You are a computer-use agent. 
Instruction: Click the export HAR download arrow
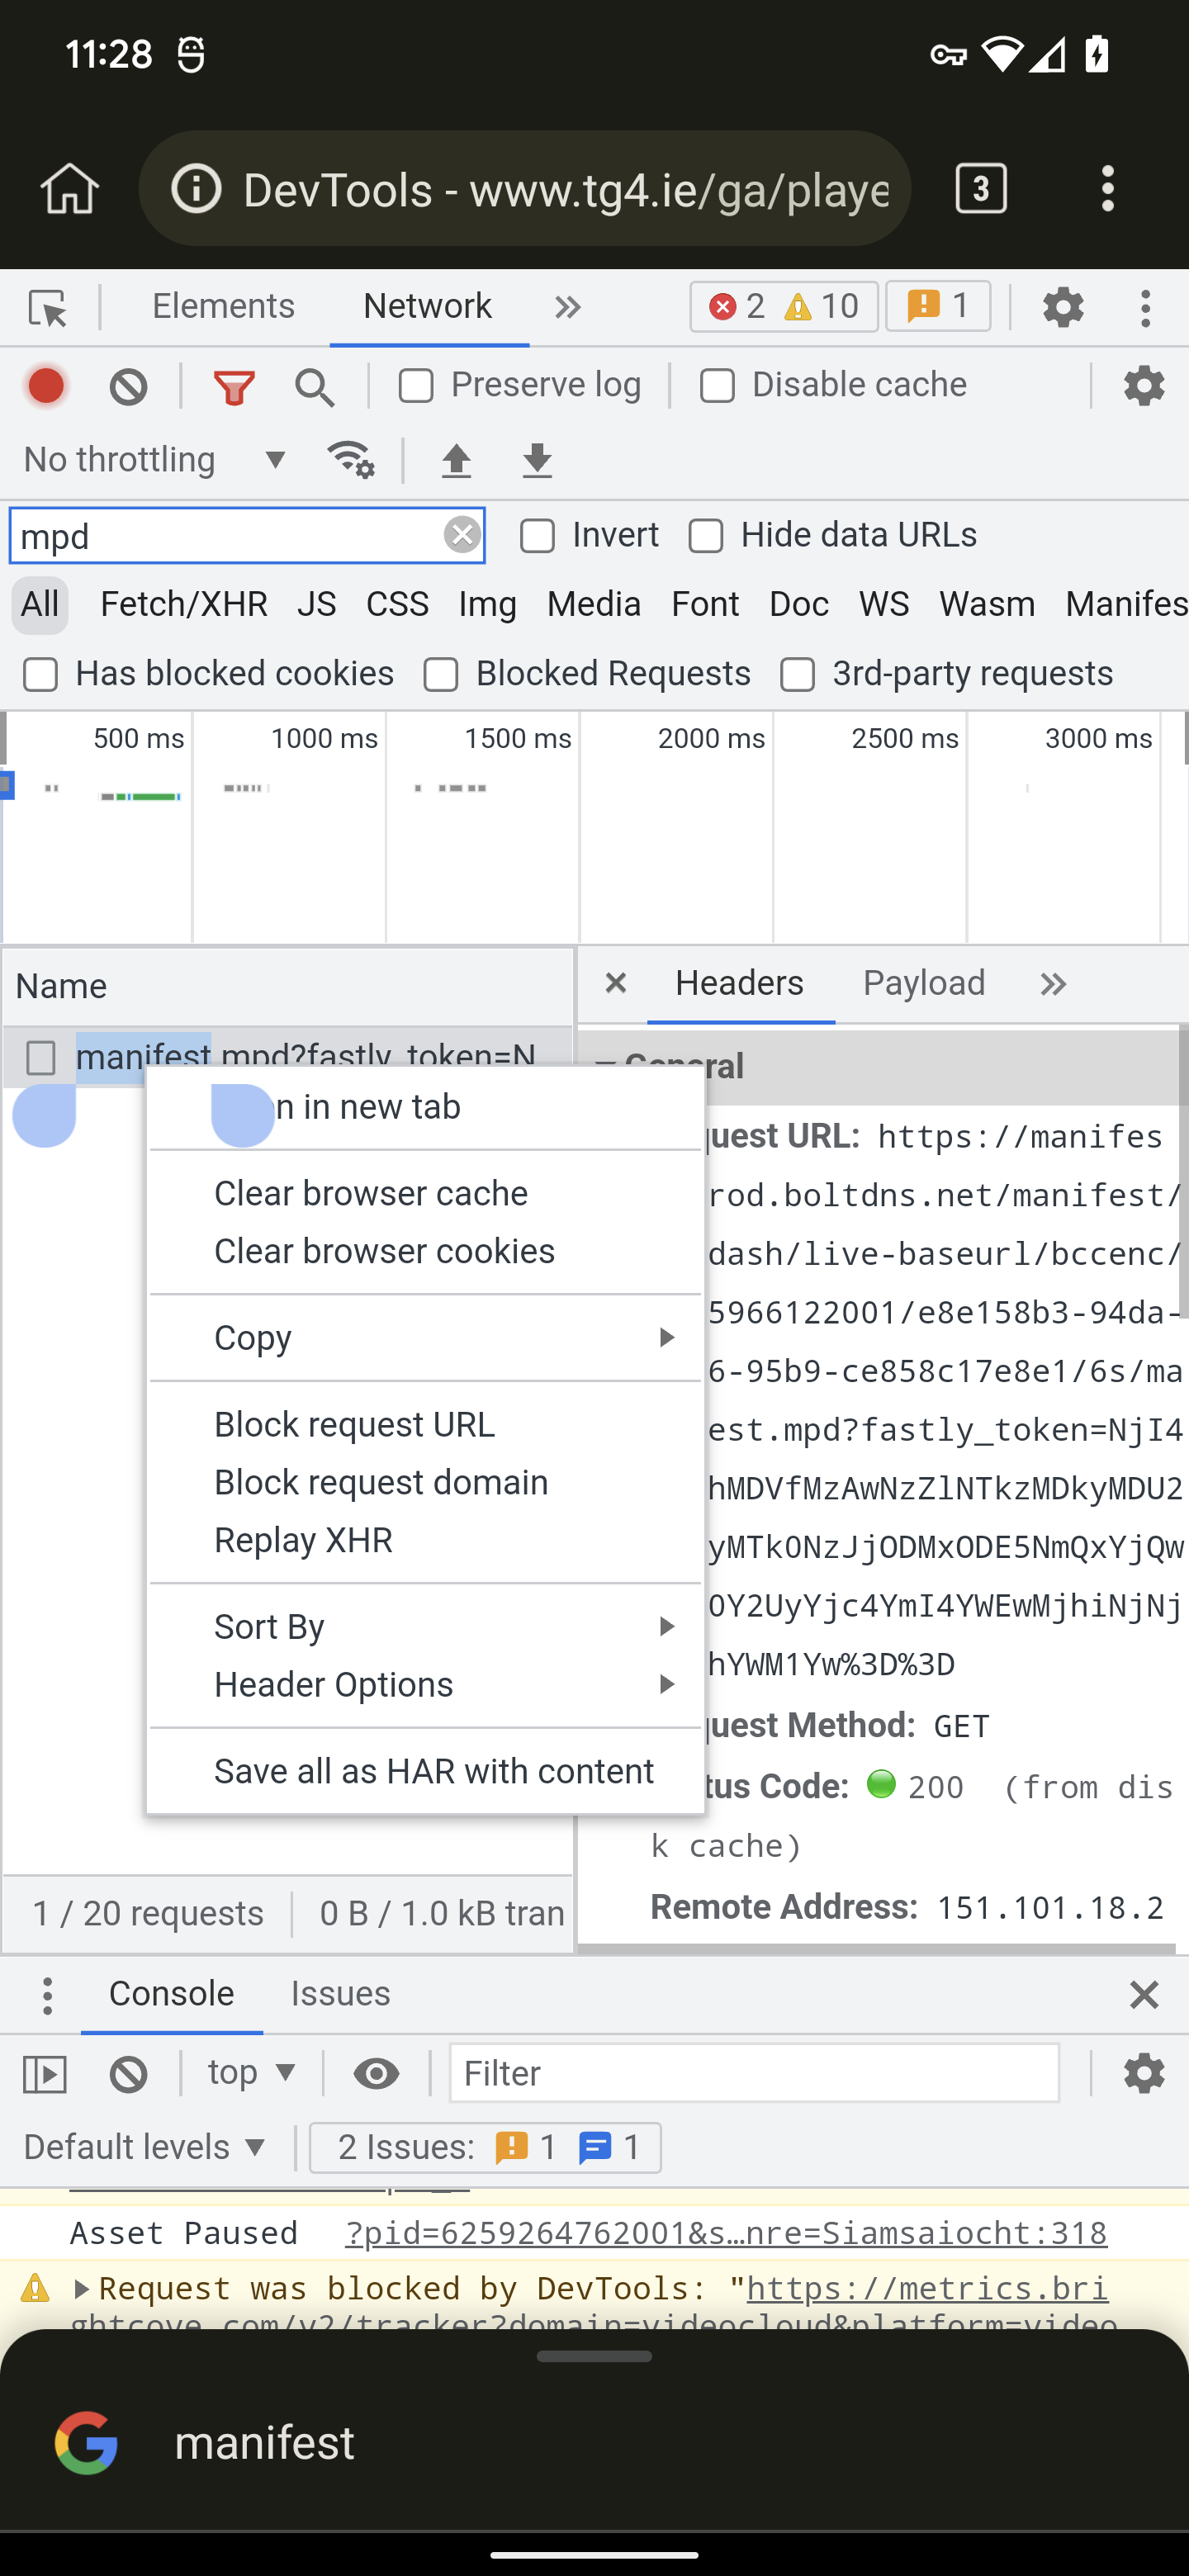pos(537,460)
